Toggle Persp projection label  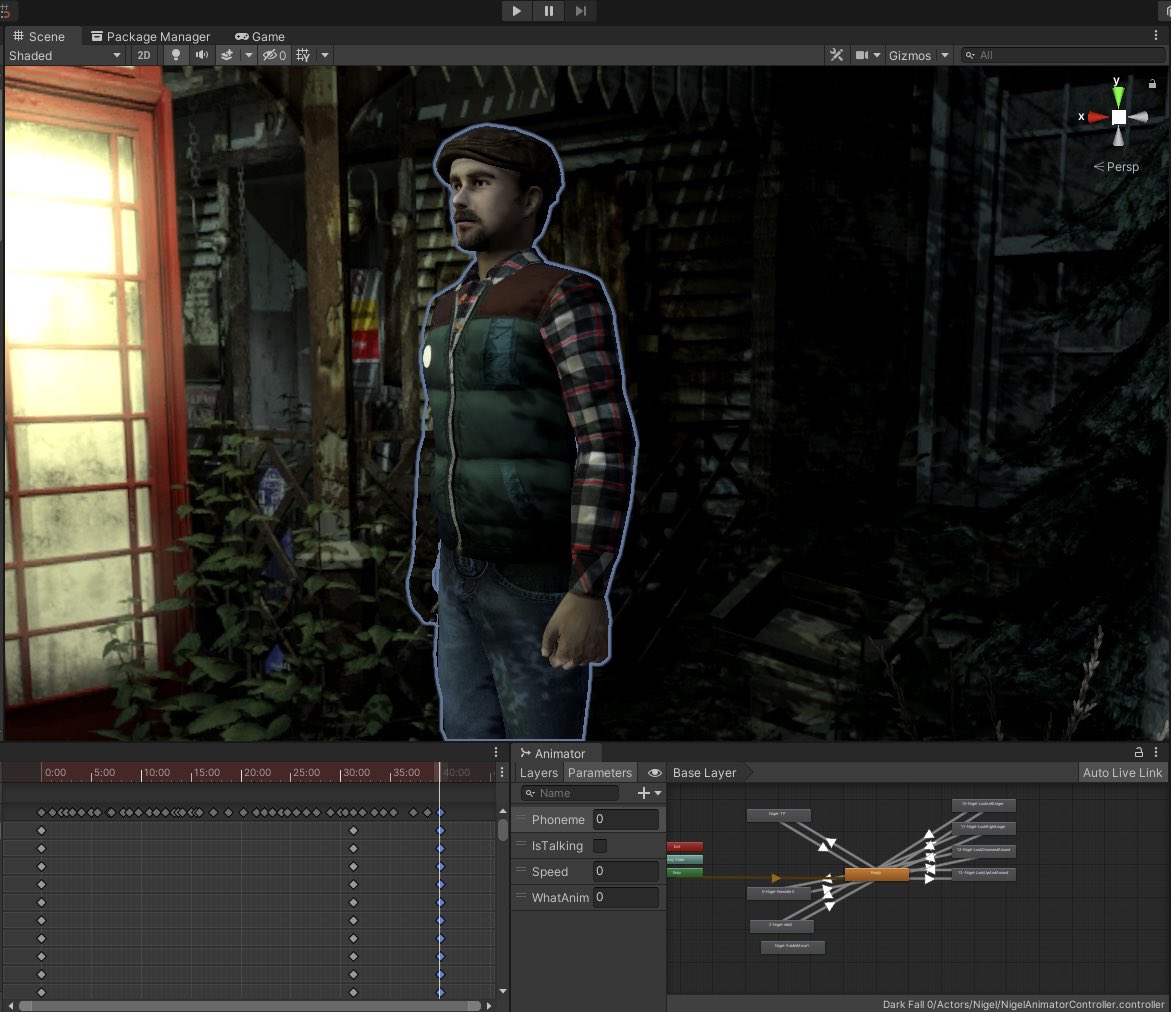pyautogui.click(x=1116, y=167)
